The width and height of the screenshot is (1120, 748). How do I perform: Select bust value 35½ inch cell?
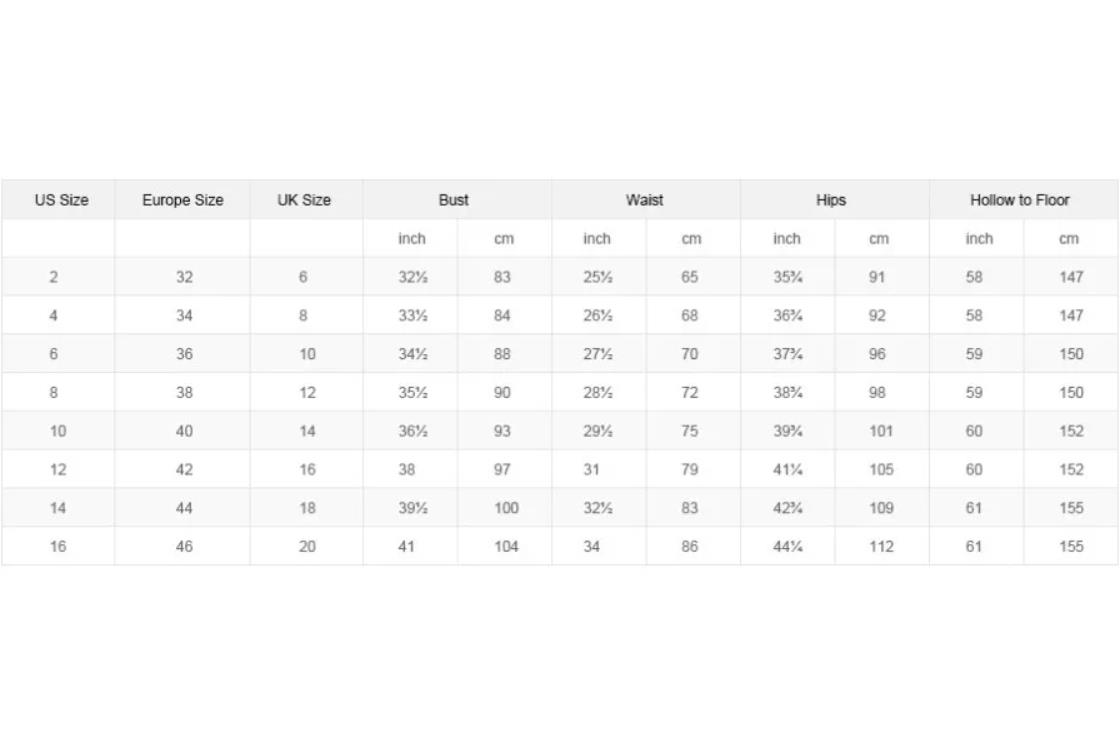410,393
